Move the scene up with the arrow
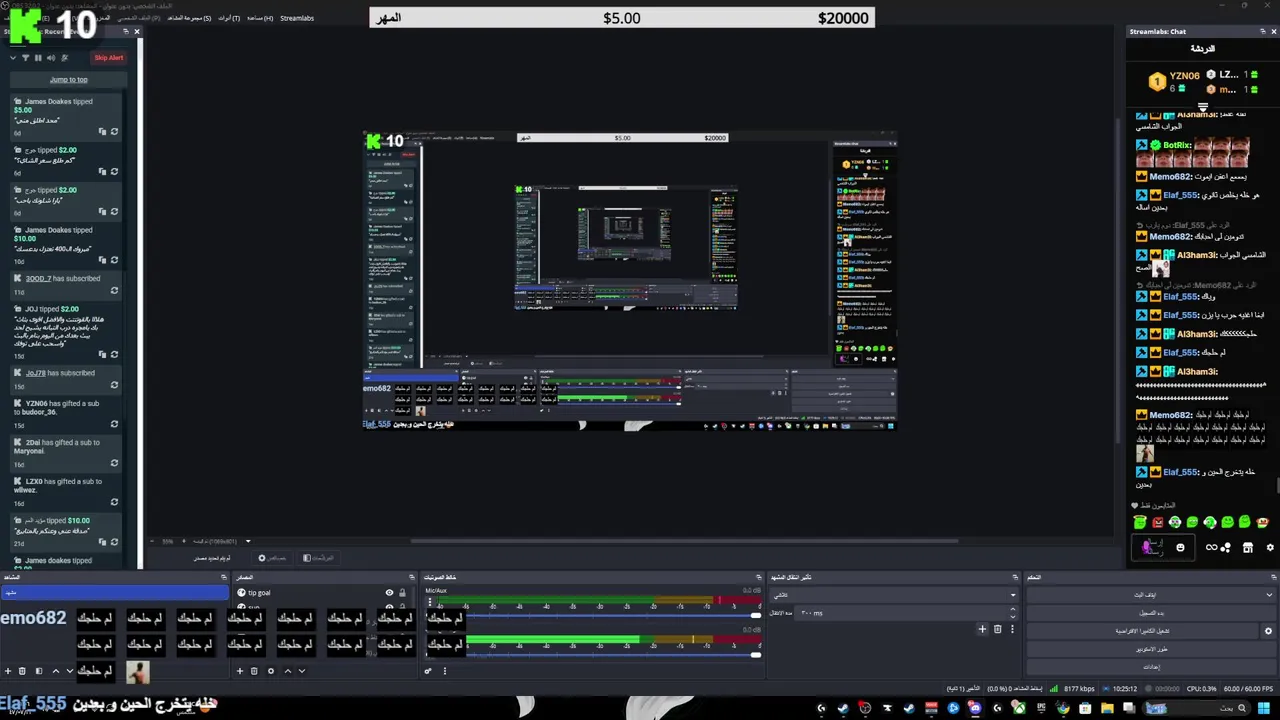 (56, 671)
